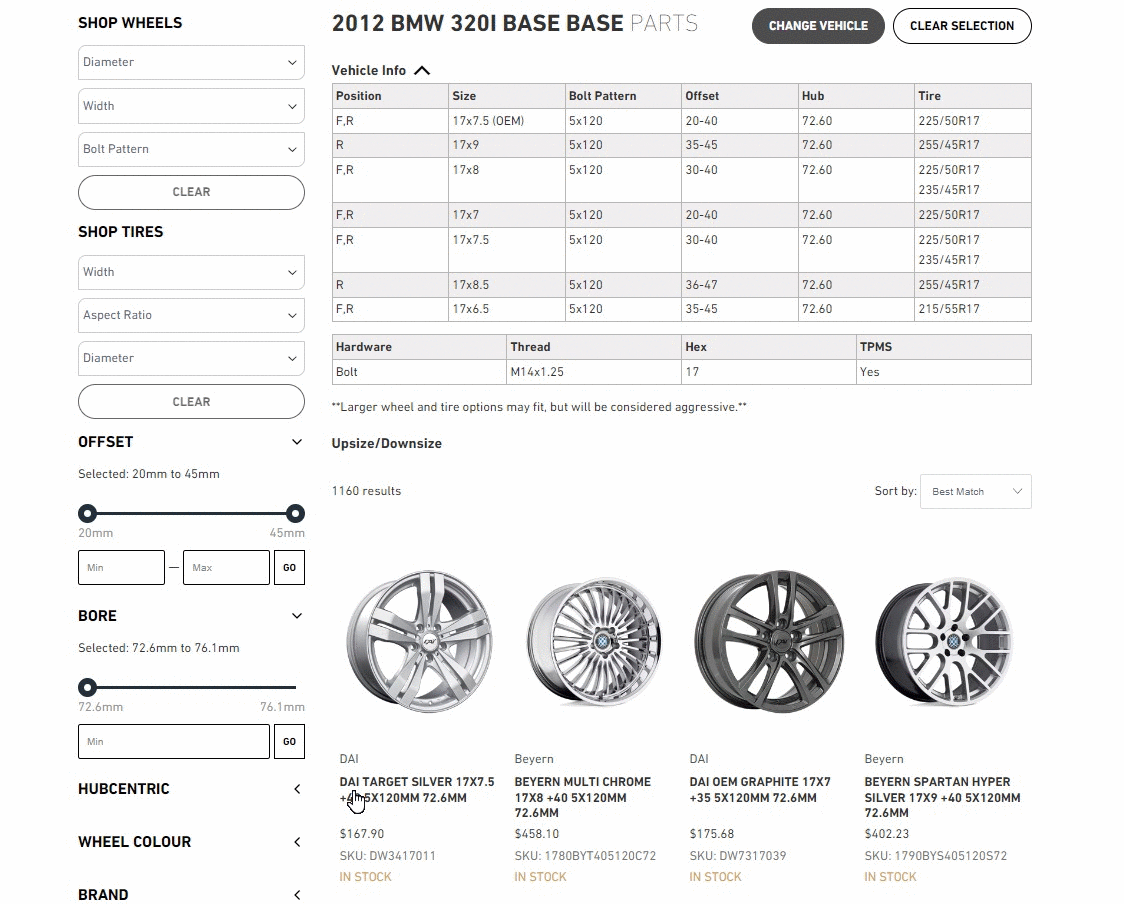Collapse the Bore filter section chevron
The height and width of the screenshot is (904, 1124).
click(x=297, y=616)
